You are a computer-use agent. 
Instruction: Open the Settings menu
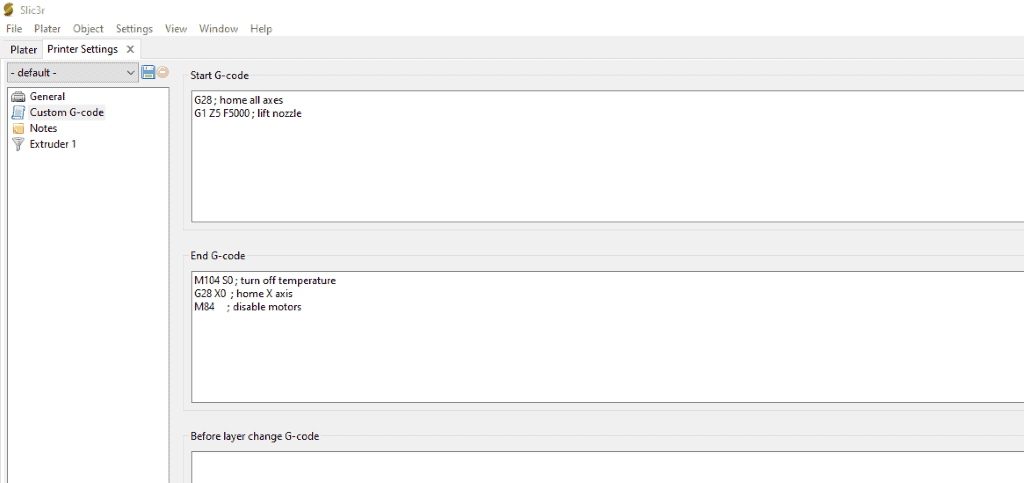[x=135, y=29]
